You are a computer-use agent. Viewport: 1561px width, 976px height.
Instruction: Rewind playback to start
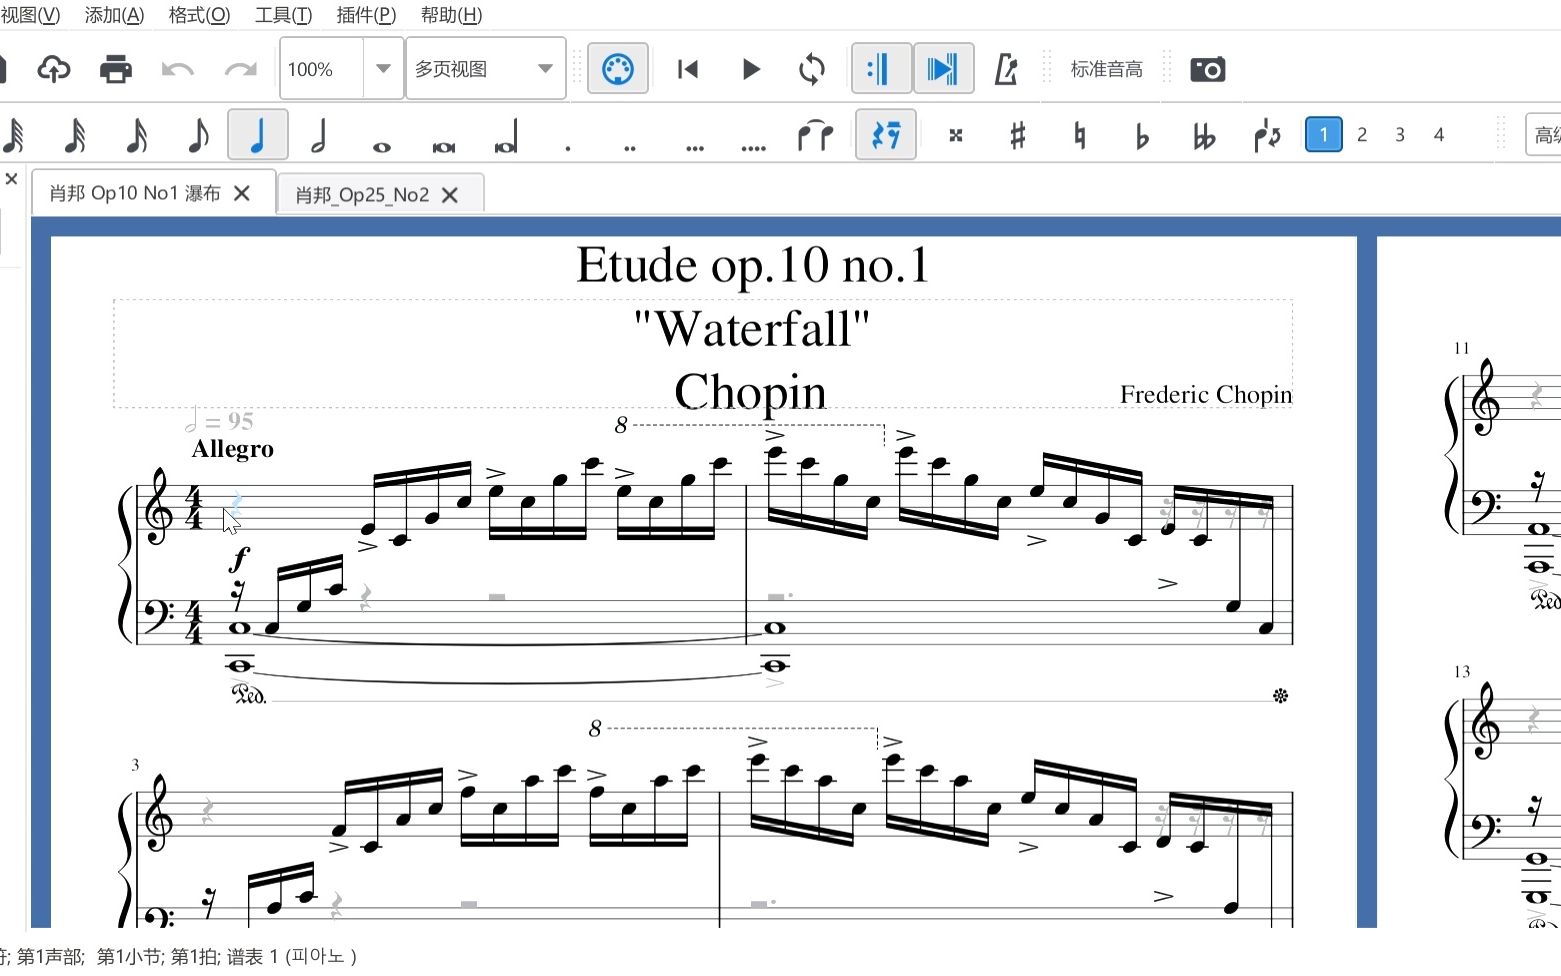pyautogui.click(x=688, y=69)
